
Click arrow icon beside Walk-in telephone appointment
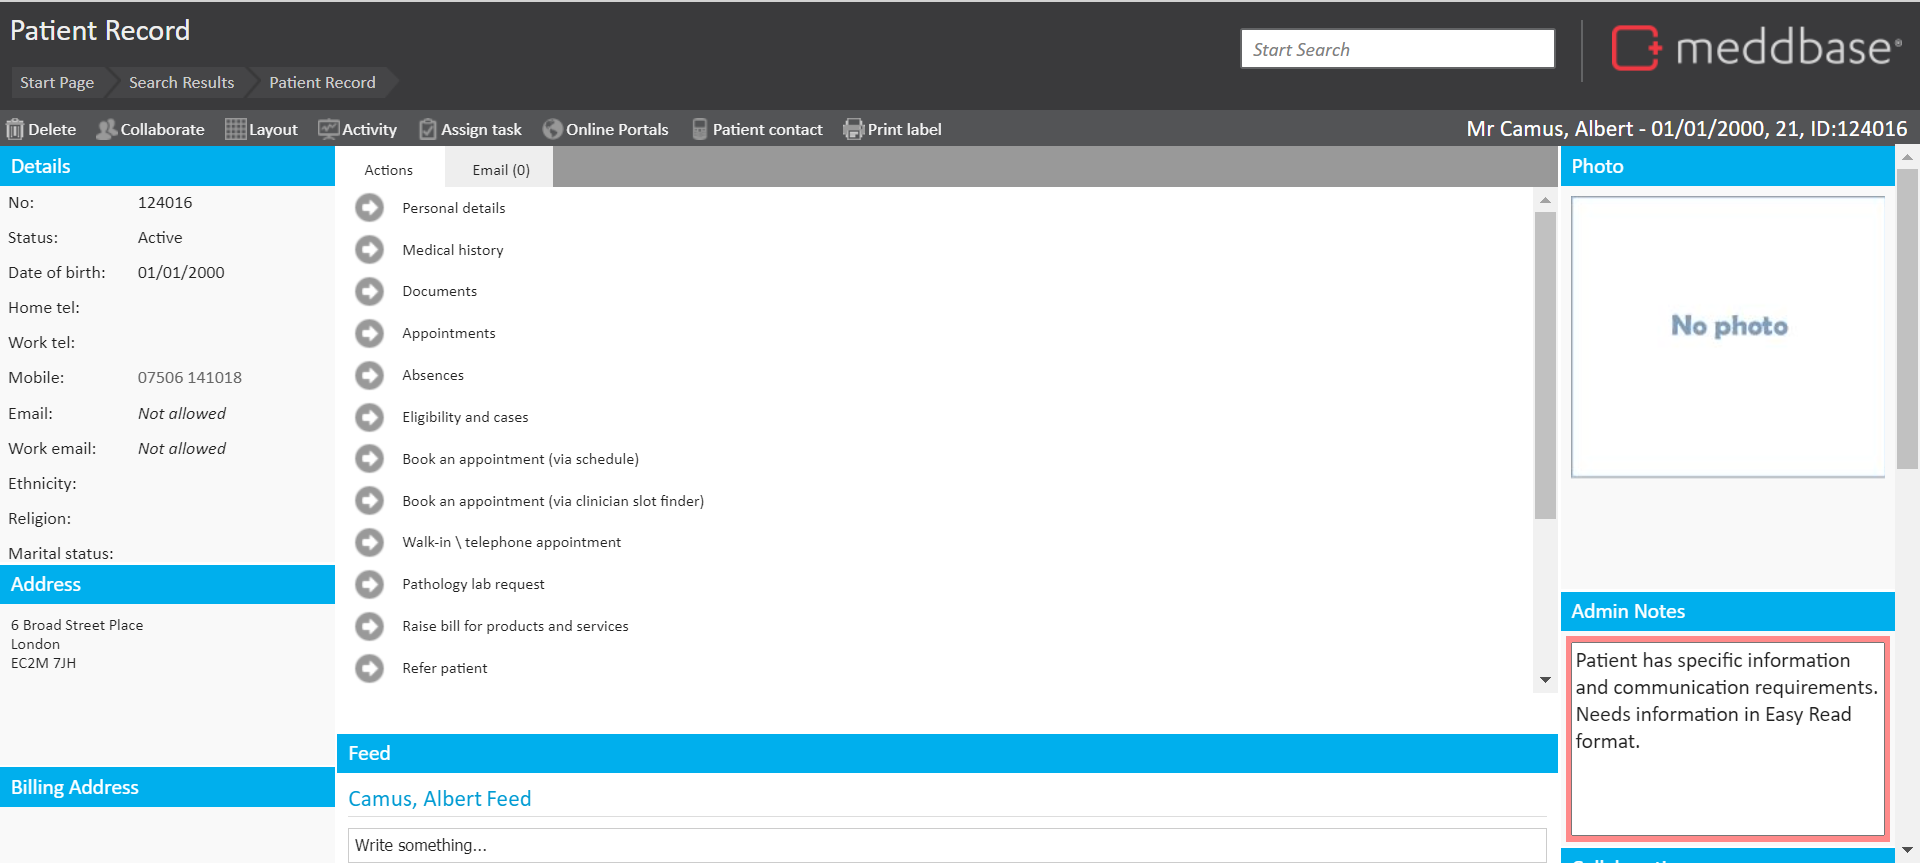[x=370, y=542]
